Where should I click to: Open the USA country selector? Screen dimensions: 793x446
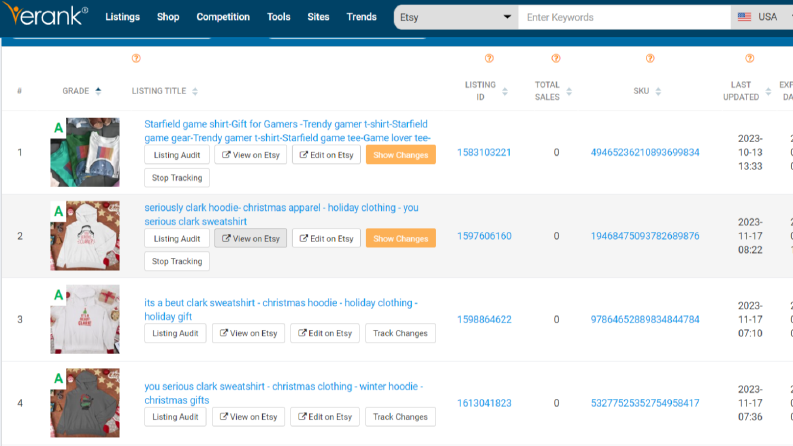coord(762,17)
